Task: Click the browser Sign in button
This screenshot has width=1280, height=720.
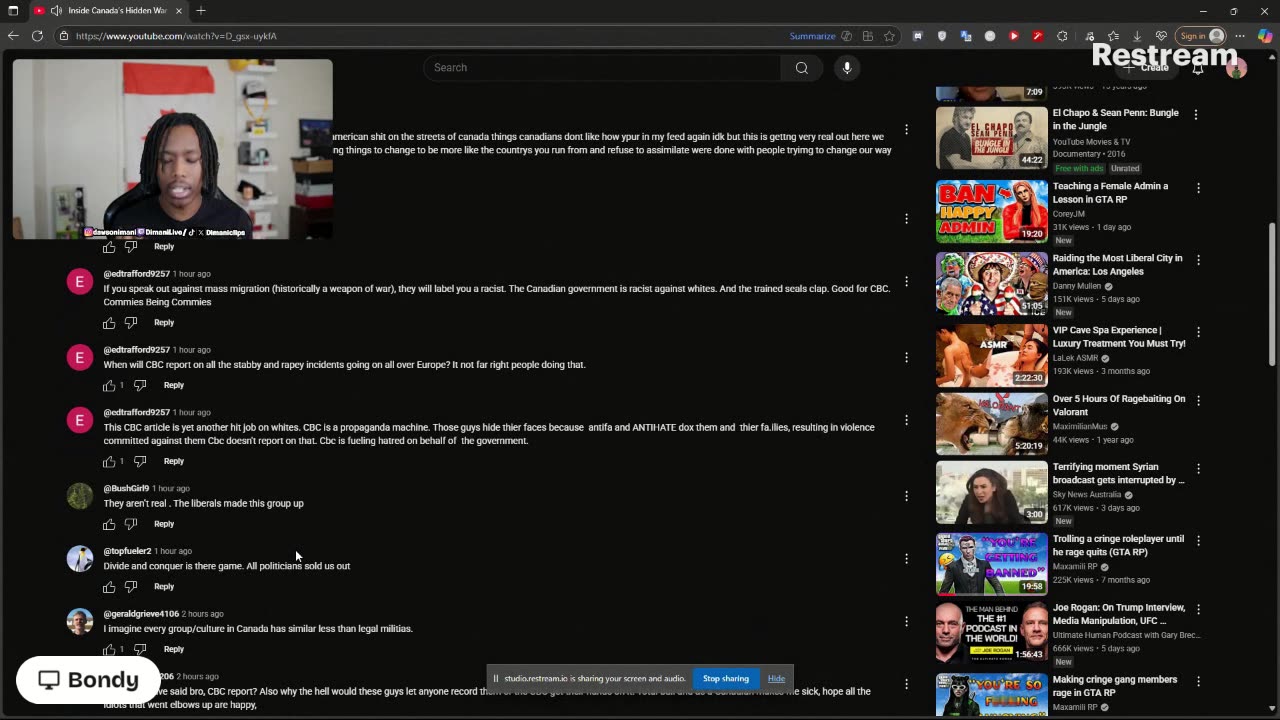Action: coord(1201,36)
